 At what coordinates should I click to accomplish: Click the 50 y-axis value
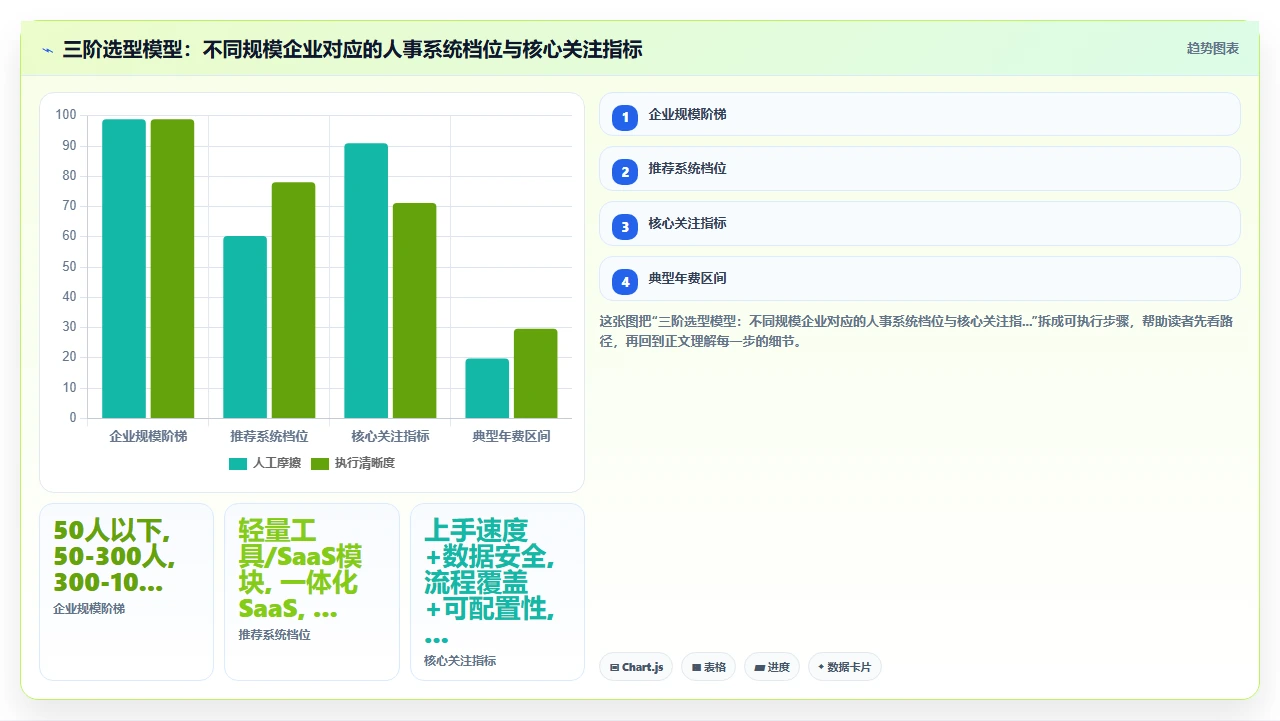point(69,267)
